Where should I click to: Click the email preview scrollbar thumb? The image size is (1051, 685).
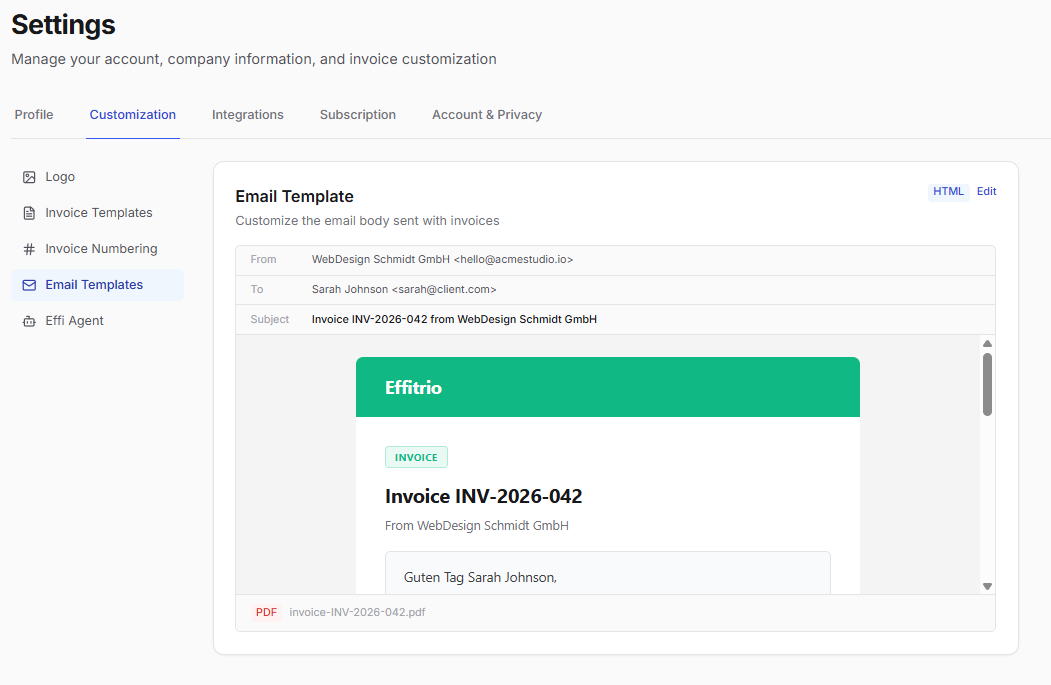point(987,385)
